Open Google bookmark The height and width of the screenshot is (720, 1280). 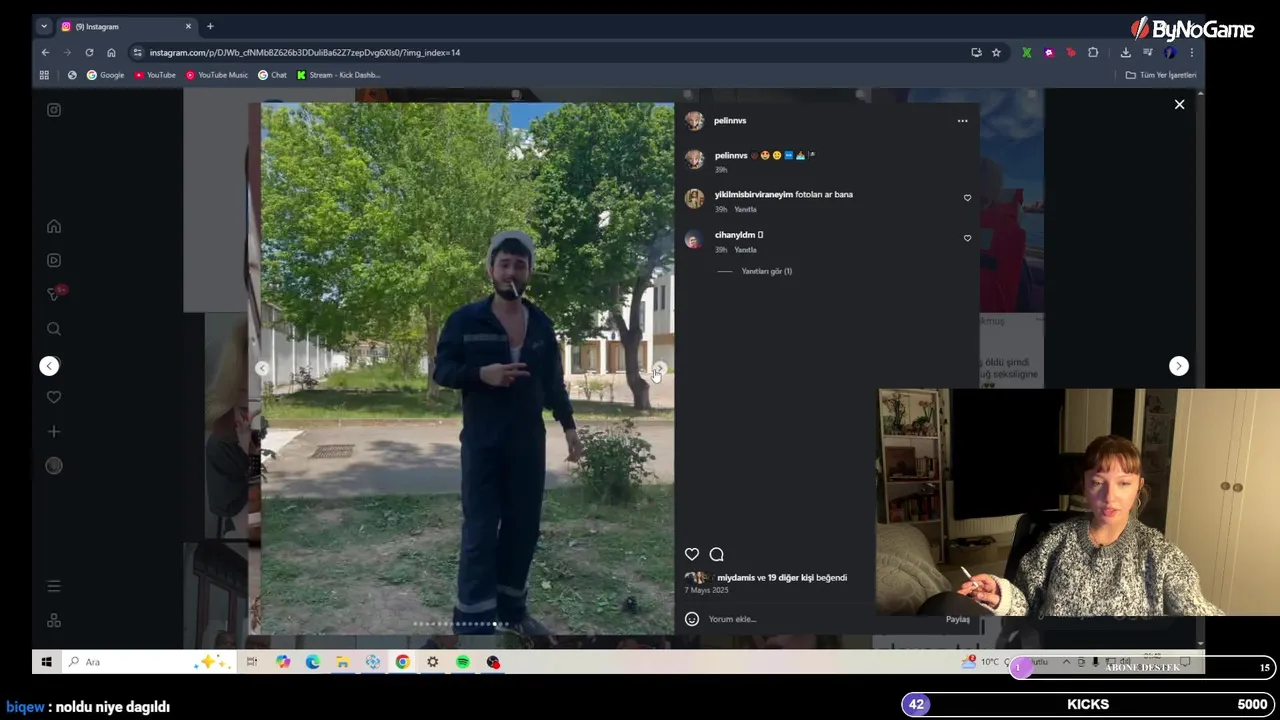[105, 75]
